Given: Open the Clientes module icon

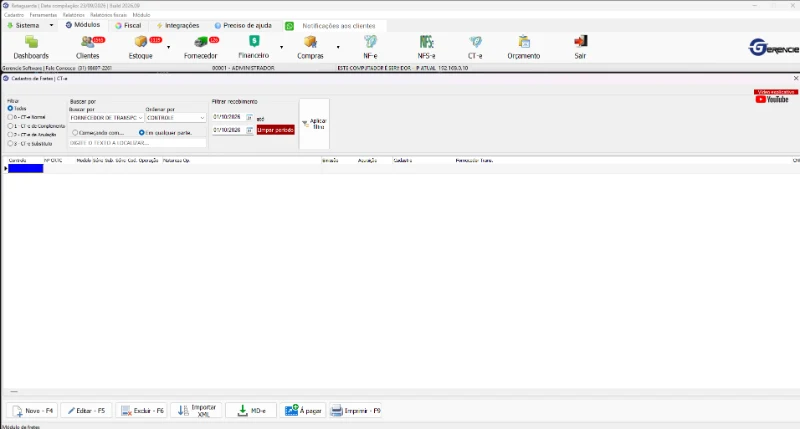Looking at the screenshot, I should tap(87, 42).
